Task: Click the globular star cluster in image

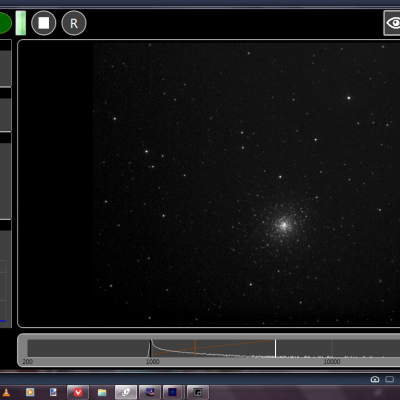Action: (x=284, y=225)
